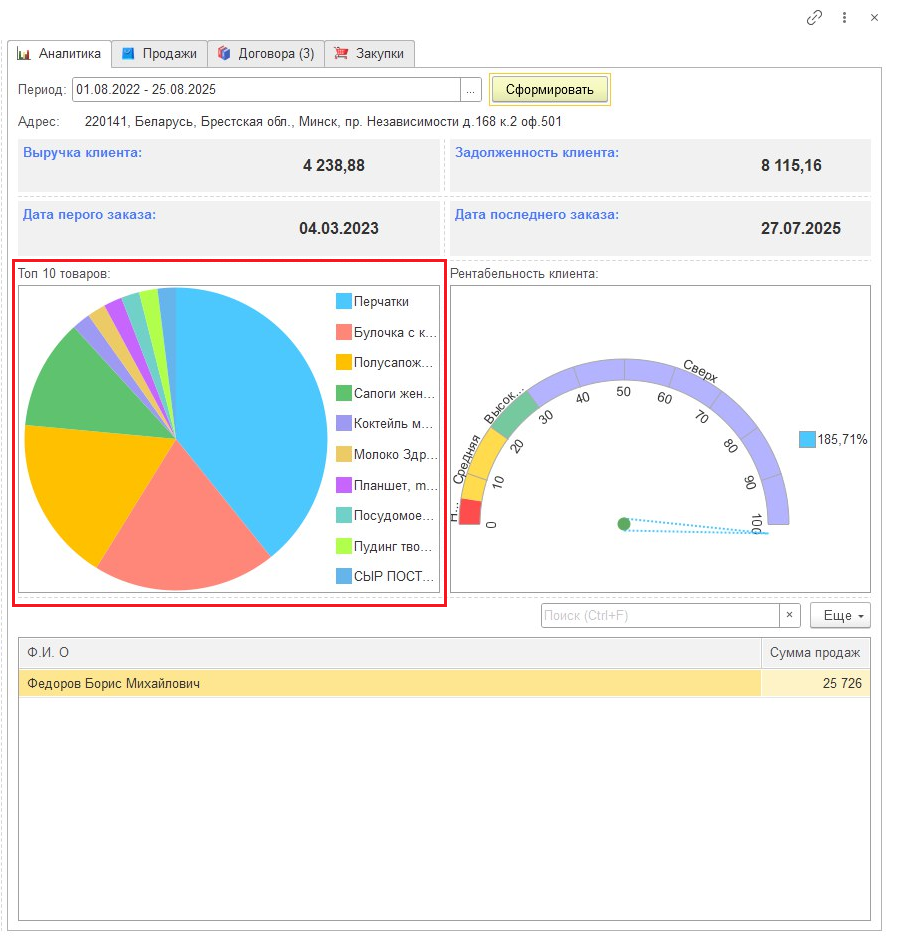Screen dimensions: 900x946
Task: Open the three-dot options menu
Action: tap(845, 17)
